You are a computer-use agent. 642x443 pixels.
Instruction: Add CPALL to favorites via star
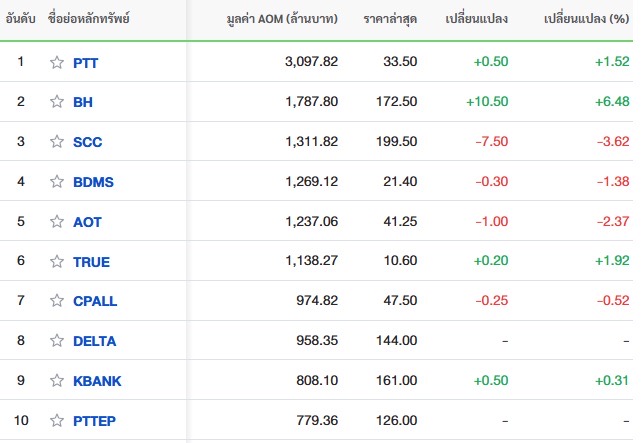click(57, 301)
